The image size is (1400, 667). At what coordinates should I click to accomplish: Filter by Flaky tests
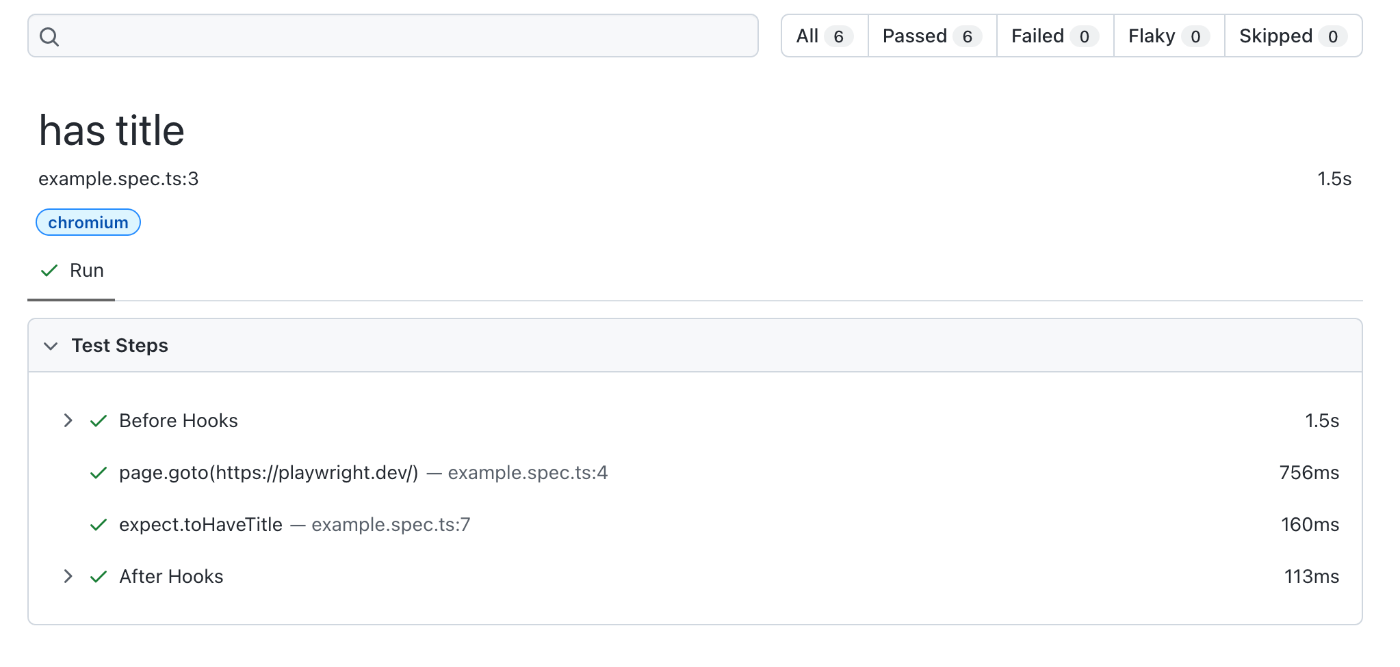(x=1169, y=36)
